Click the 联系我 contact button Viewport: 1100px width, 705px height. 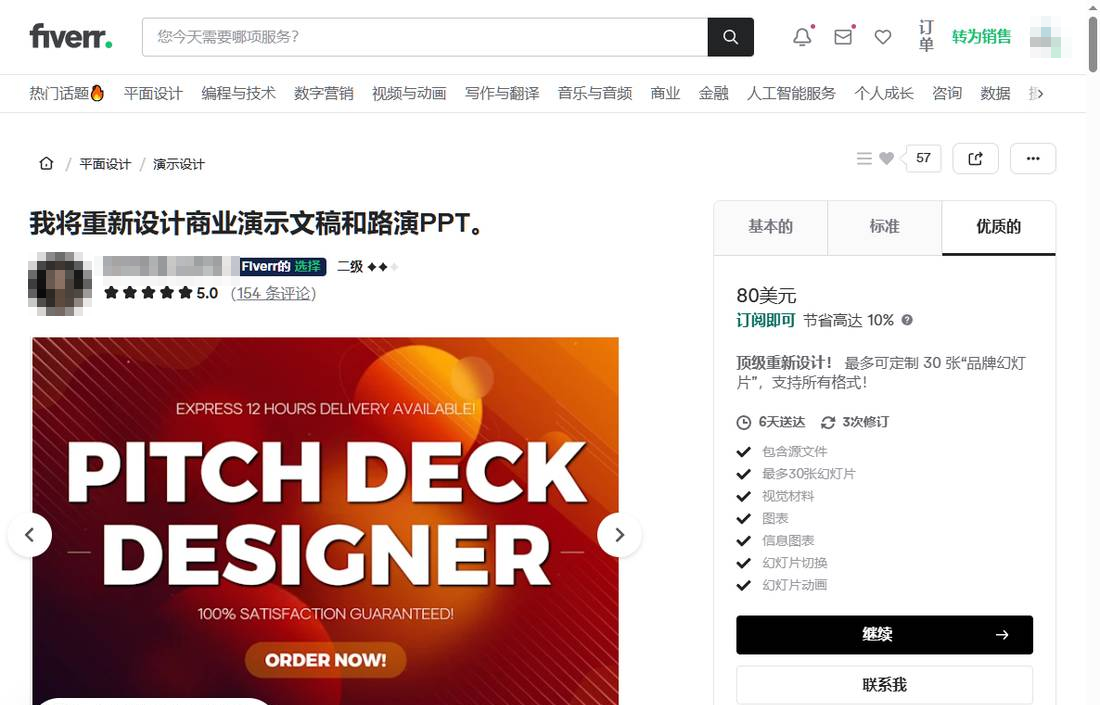tap(885, 685)
